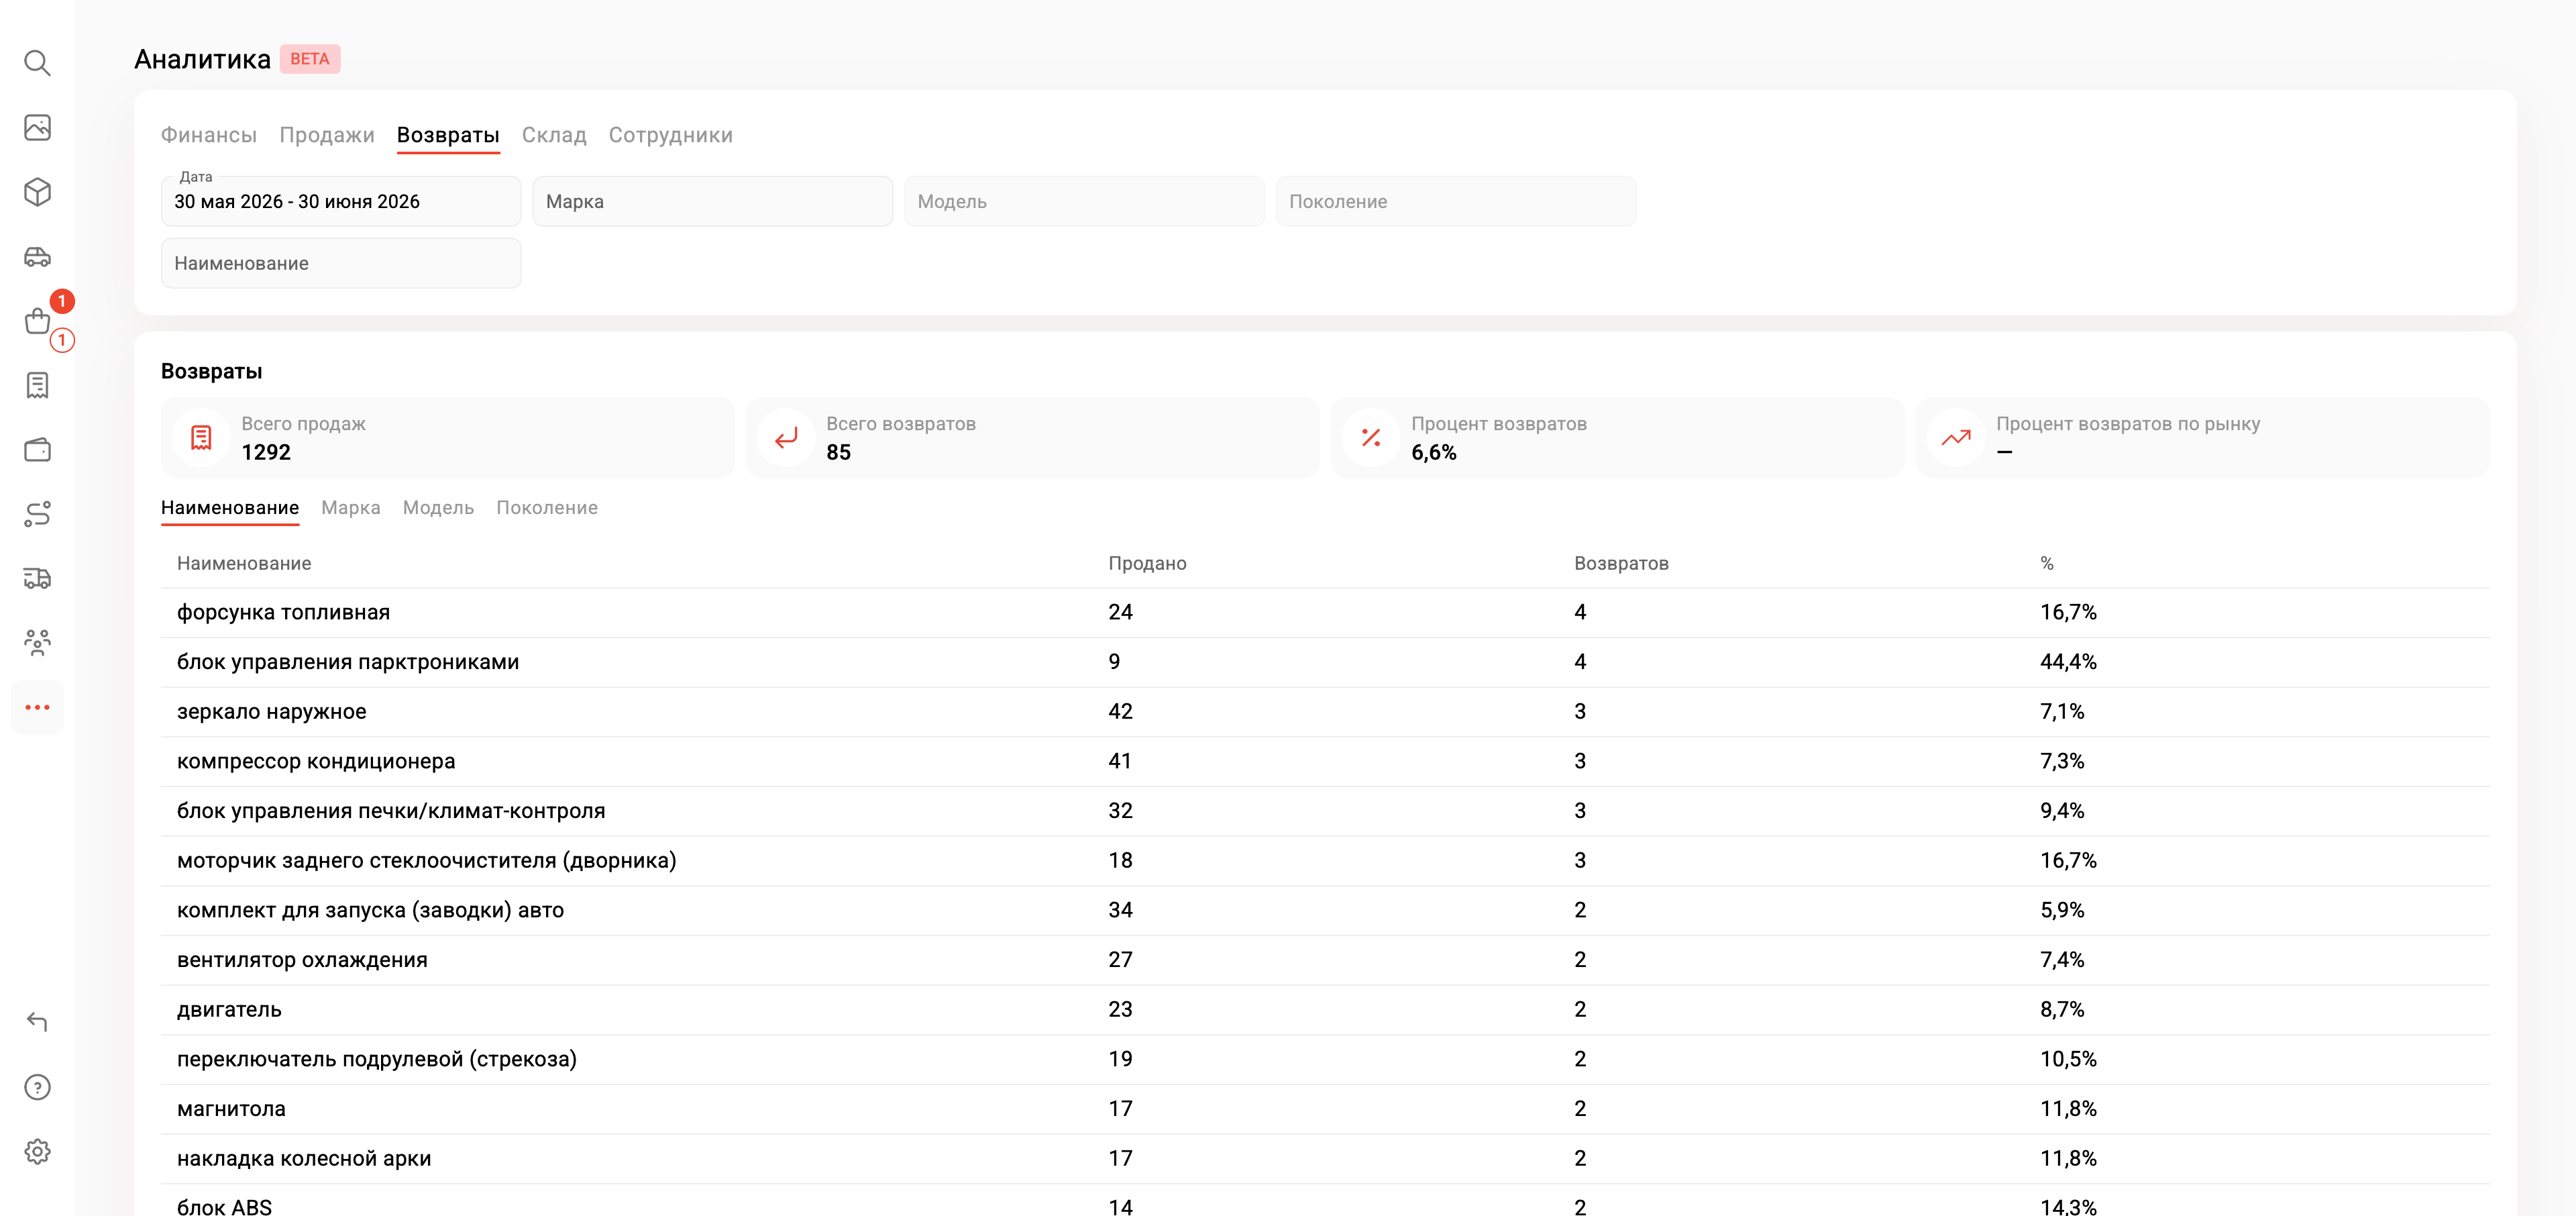Screen dimensions: 2576x1216
Task: Click блок управления печки/климат-контроля row
Action: pos(1325,811)
